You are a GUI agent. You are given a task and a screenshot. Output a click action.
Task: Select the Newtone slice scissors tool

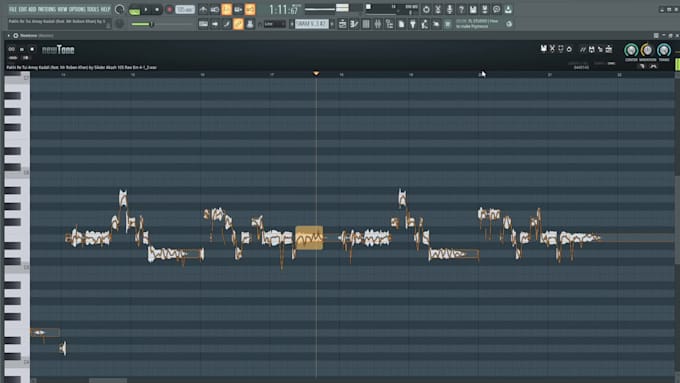pos(552,49)
